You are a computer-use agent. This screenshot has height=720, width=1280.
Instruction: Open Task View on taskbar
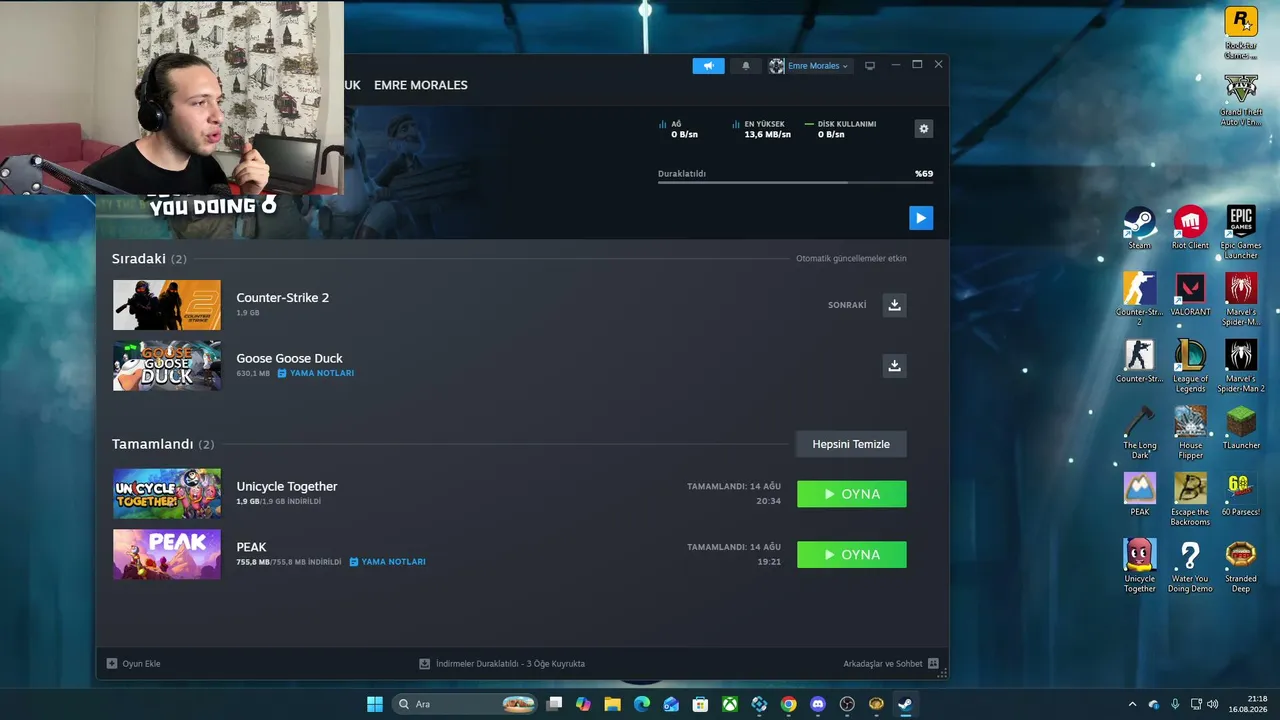tap(554, 704)
